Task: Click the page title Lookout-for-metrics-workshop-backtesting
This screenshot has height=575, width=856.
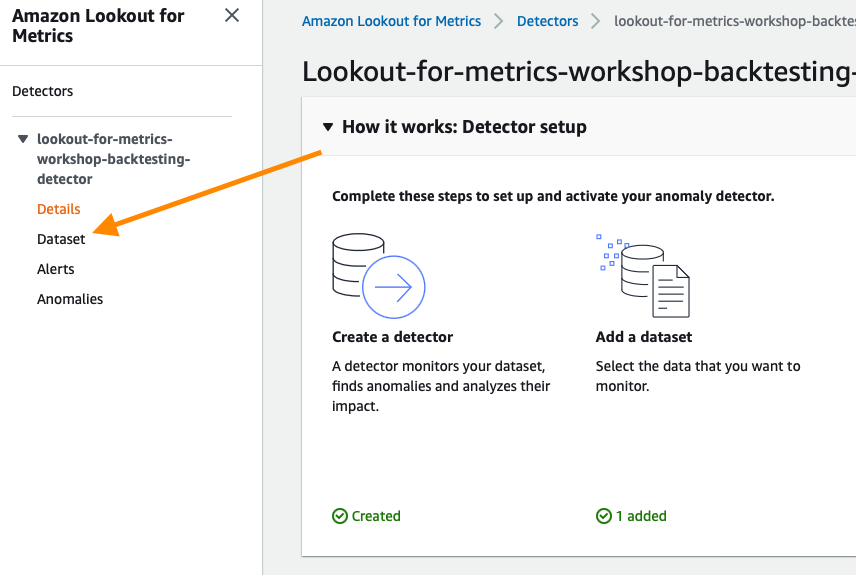Action: click(579, 72)
